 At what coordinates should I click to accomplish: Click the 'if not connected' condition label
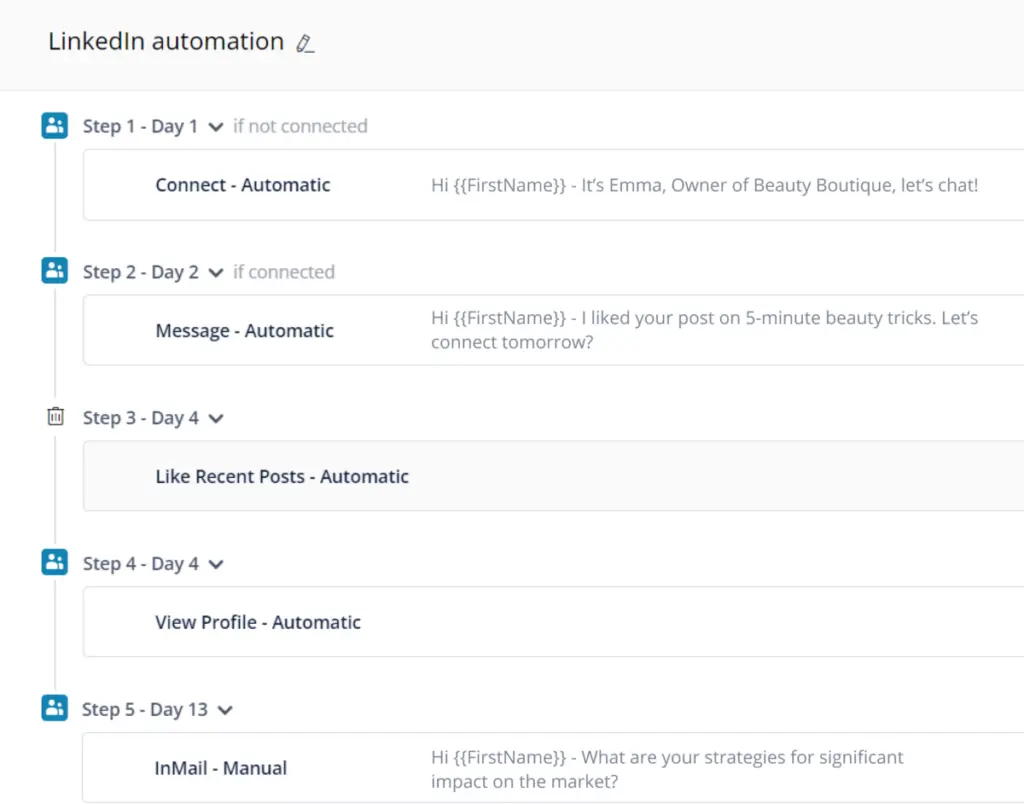(298, 126)
